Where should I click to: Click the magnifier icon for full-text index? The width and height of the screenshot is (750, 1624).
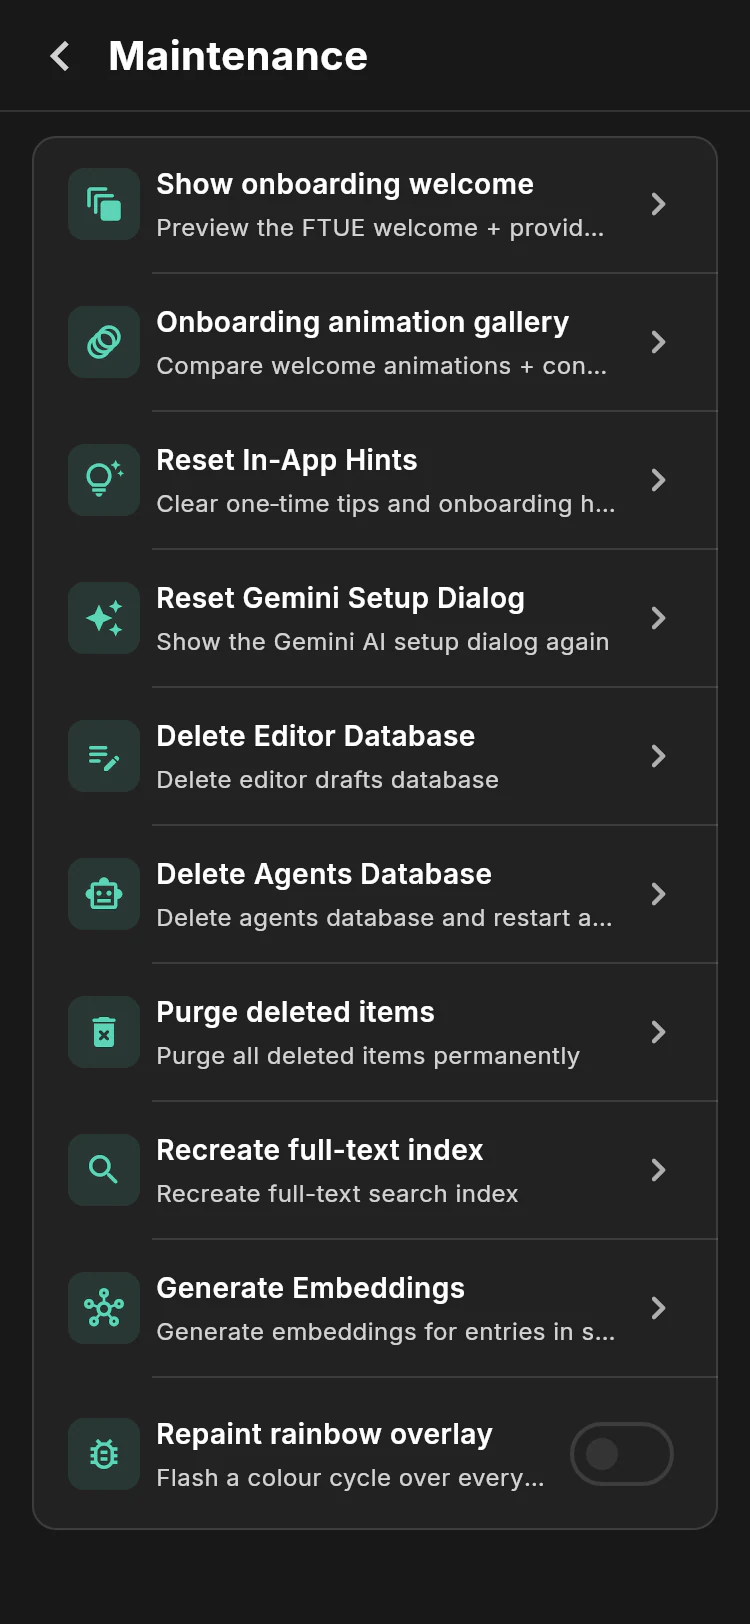tap(104, 1170)
